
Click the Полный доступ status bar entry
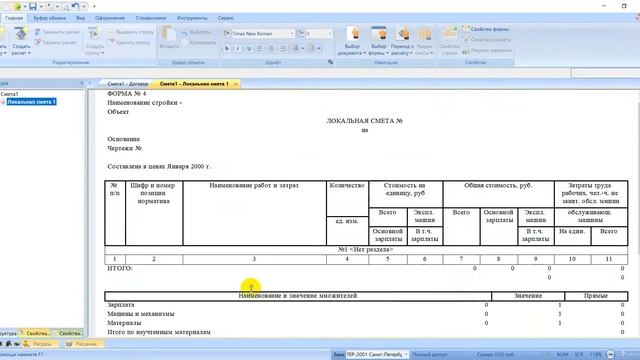429,355
